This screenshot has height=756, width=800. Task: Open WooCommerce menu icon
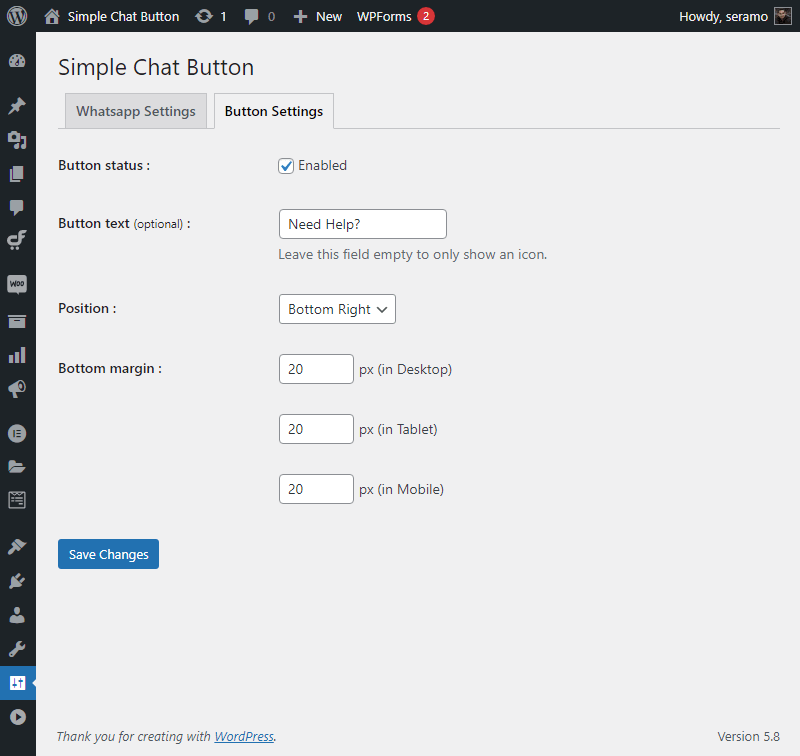tap(17, 284)
